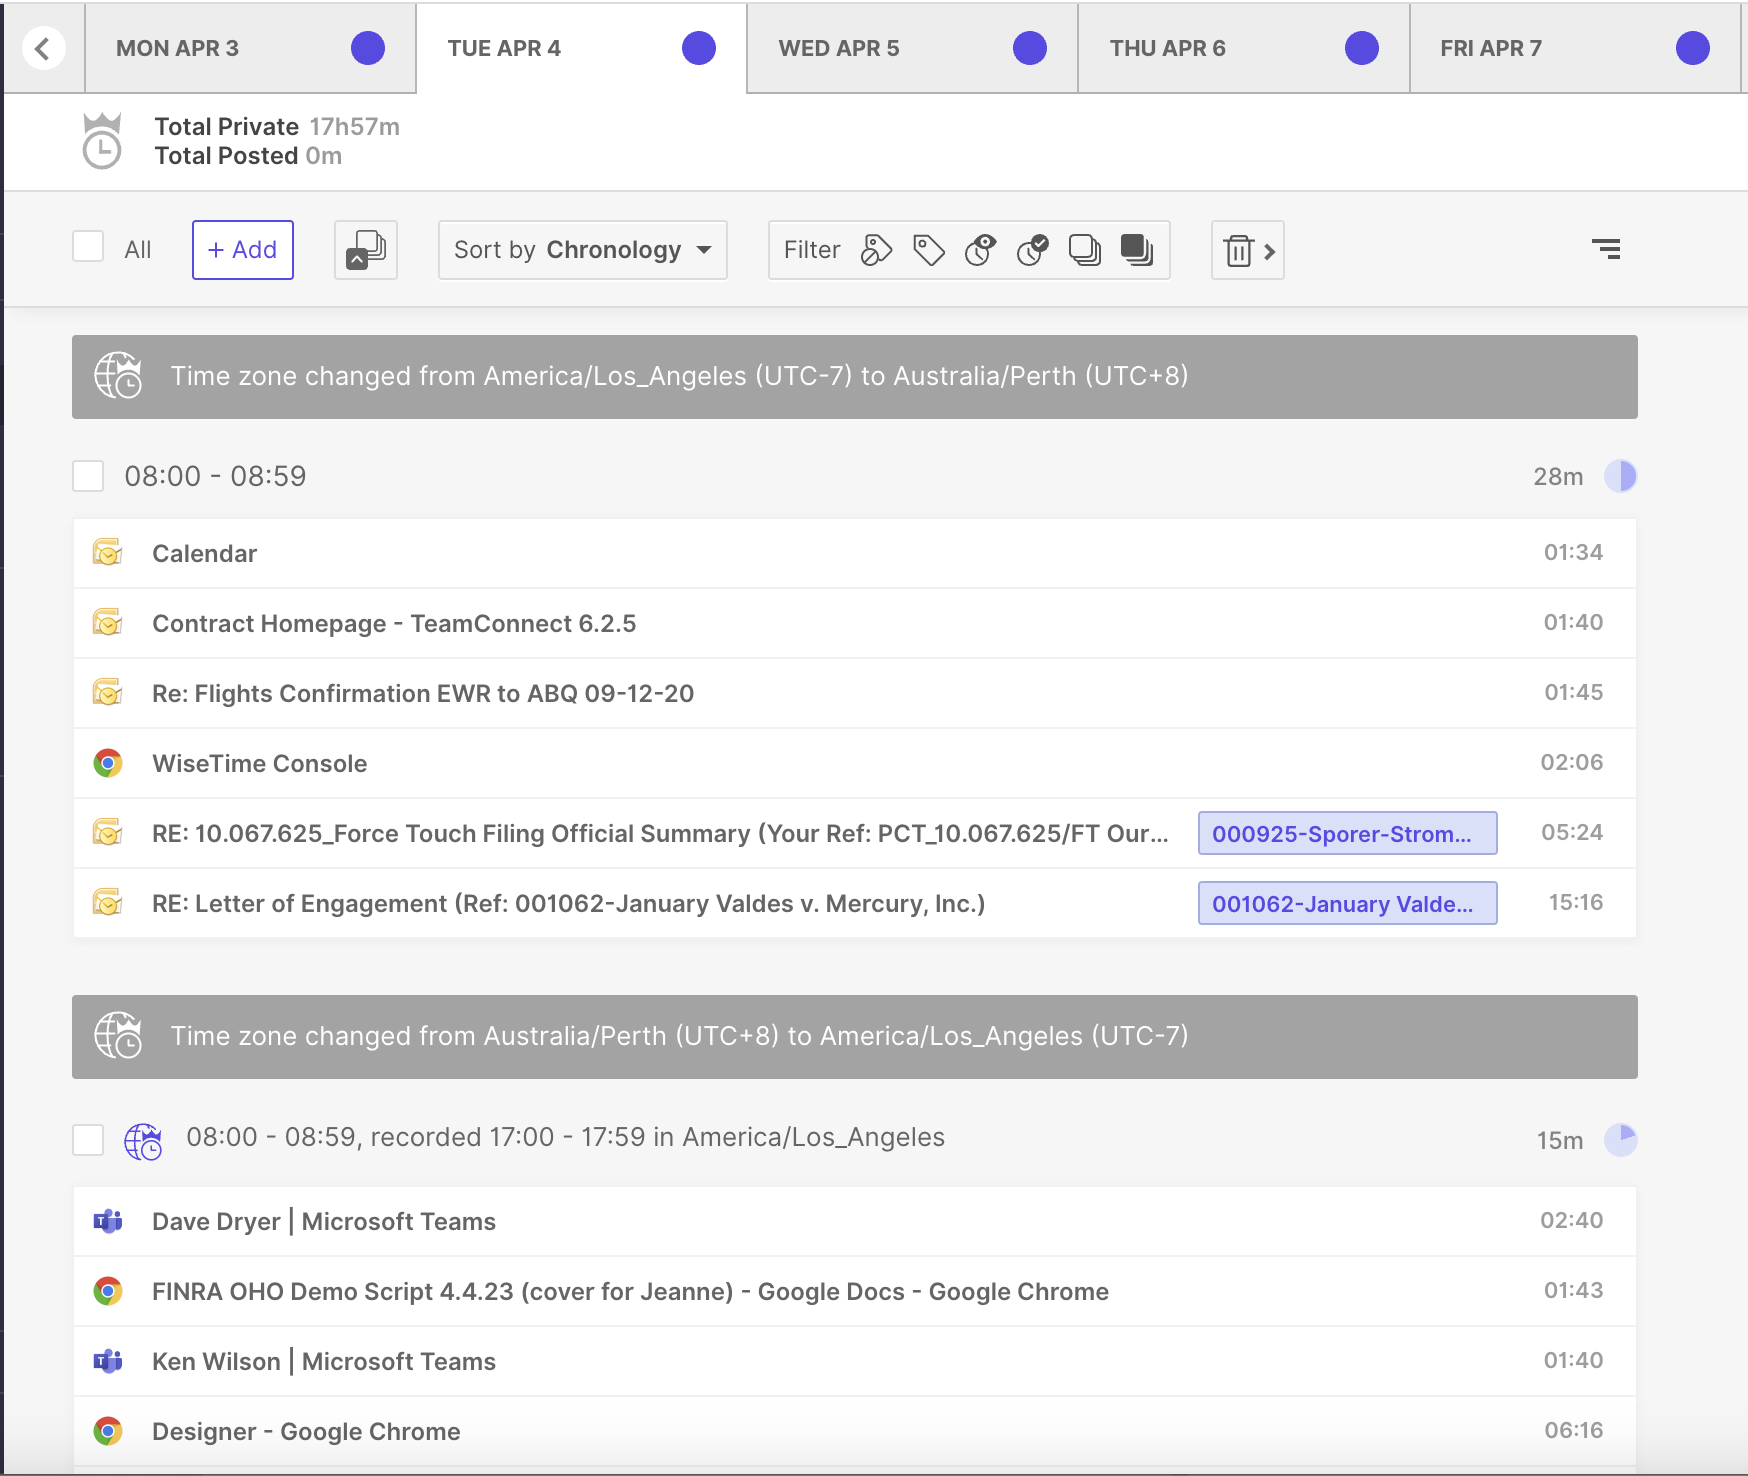This screenshot has height=1476, width=1748.
Task: Switch to the WED APR 5 tab
Action: tap(912, 48)
